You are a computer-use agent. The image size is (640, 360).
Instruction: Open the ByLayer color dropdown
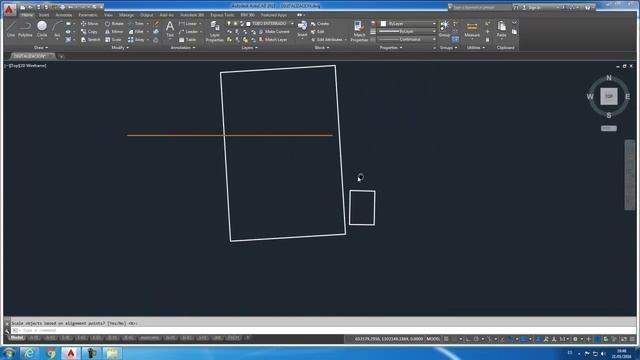[x=408, y=24]
